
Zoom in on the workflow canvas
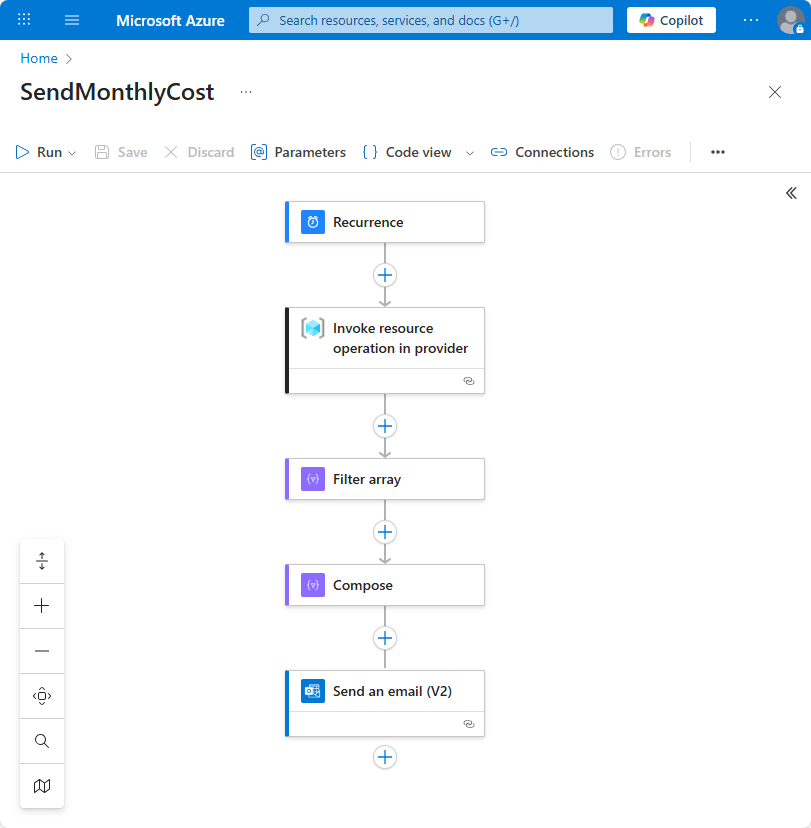pos(41,605)
